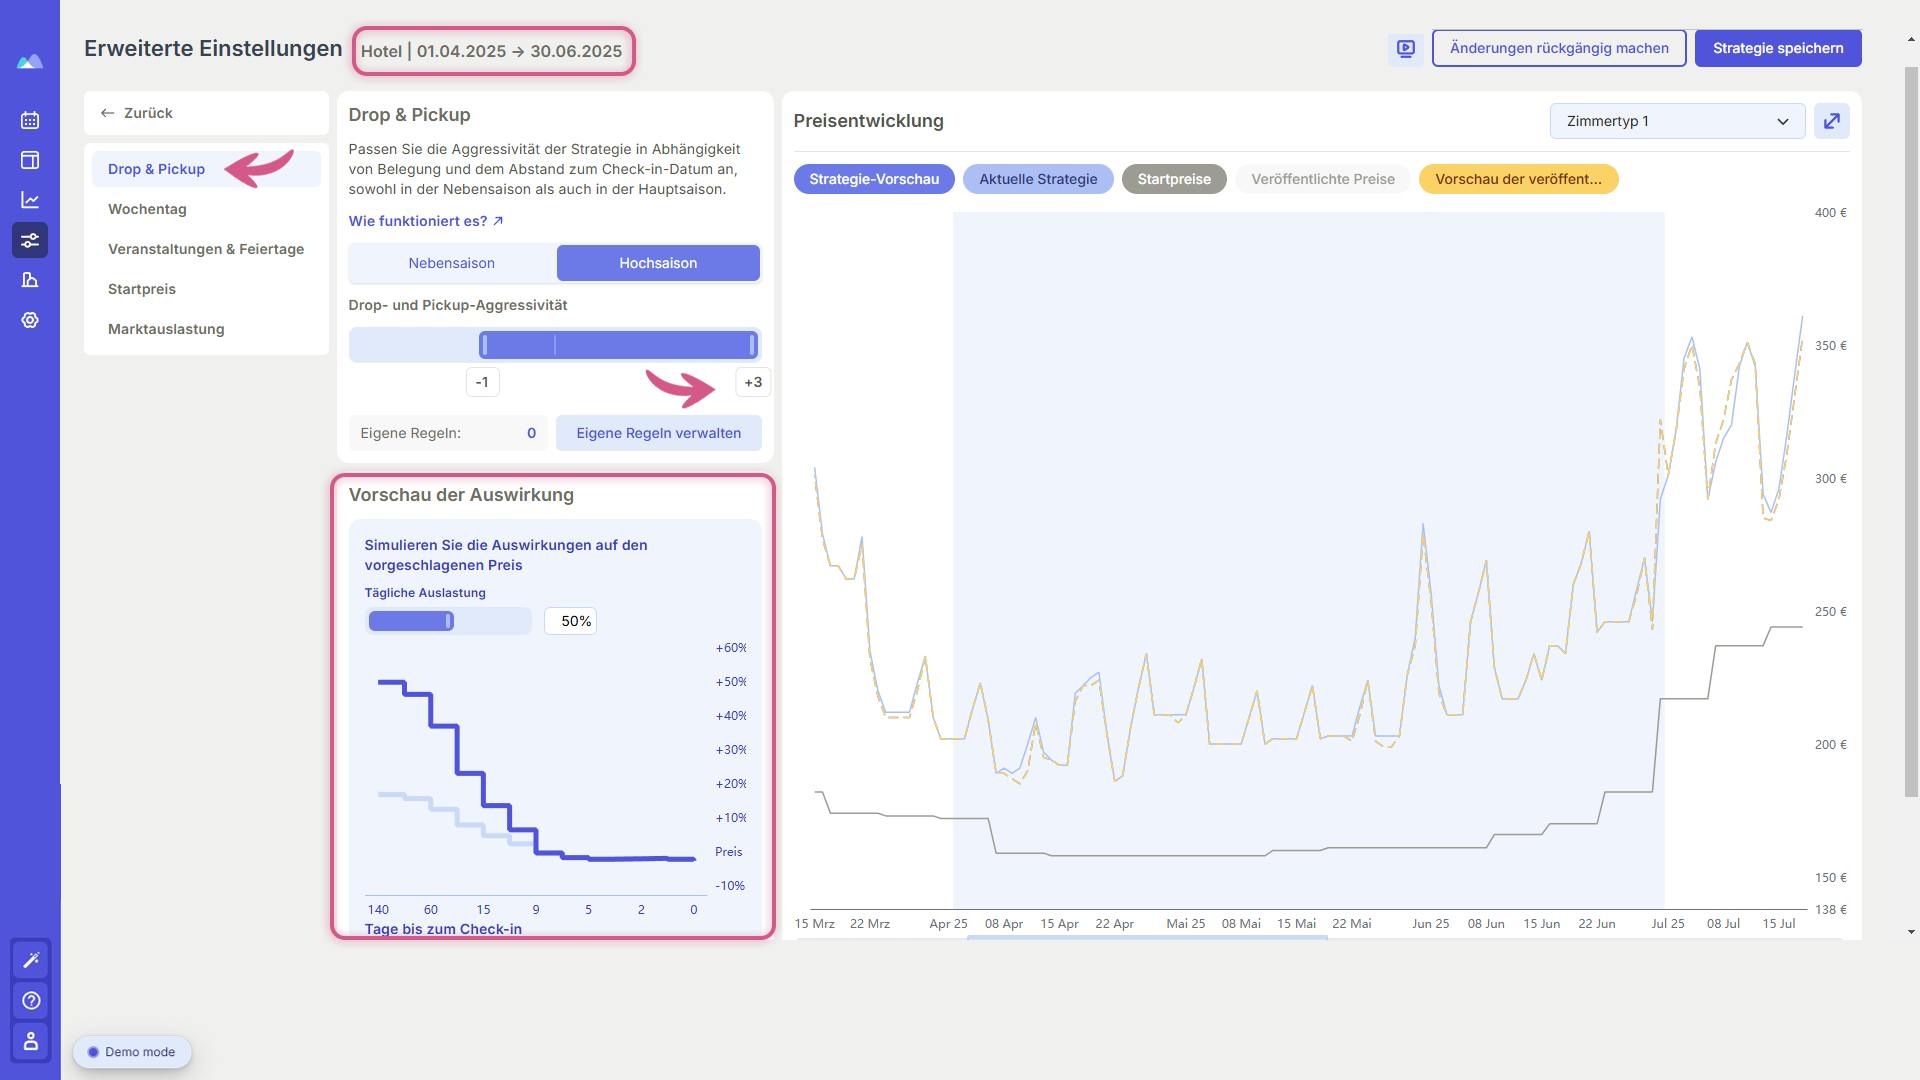Expand Zimmertyp 1 room type dropdown
Image resolution: width=1920 pixels, height=1080 pixels.
(1677, 121)
